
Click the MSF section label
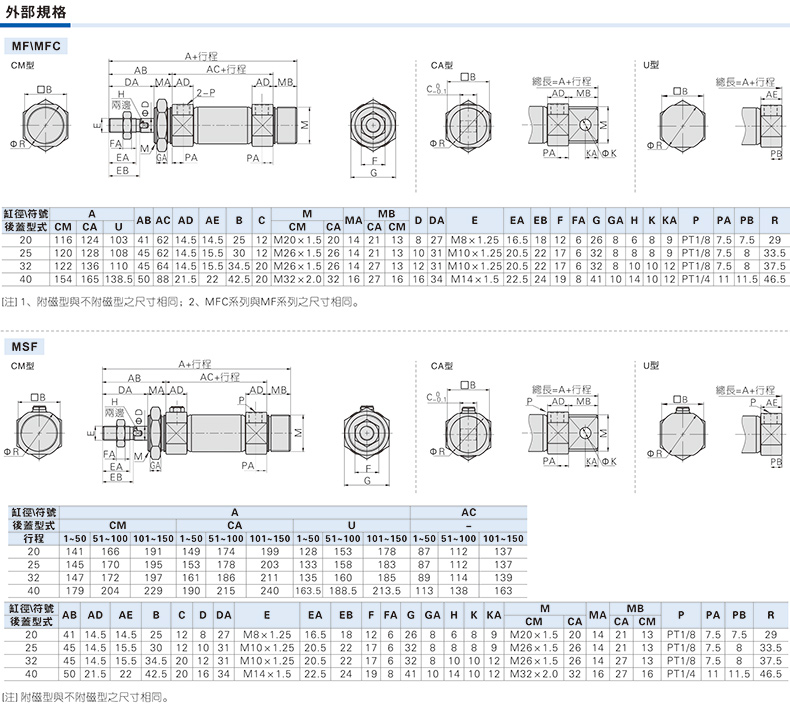(26, 346)
